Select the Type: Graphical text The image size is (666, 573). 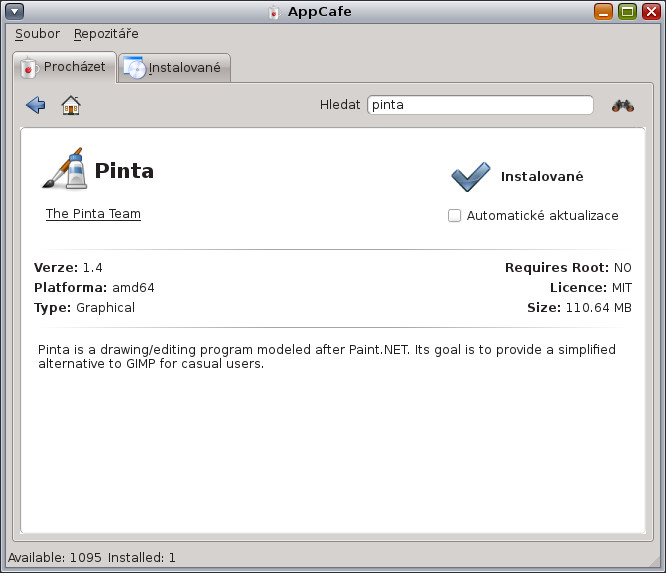click(x=85, y=308)
